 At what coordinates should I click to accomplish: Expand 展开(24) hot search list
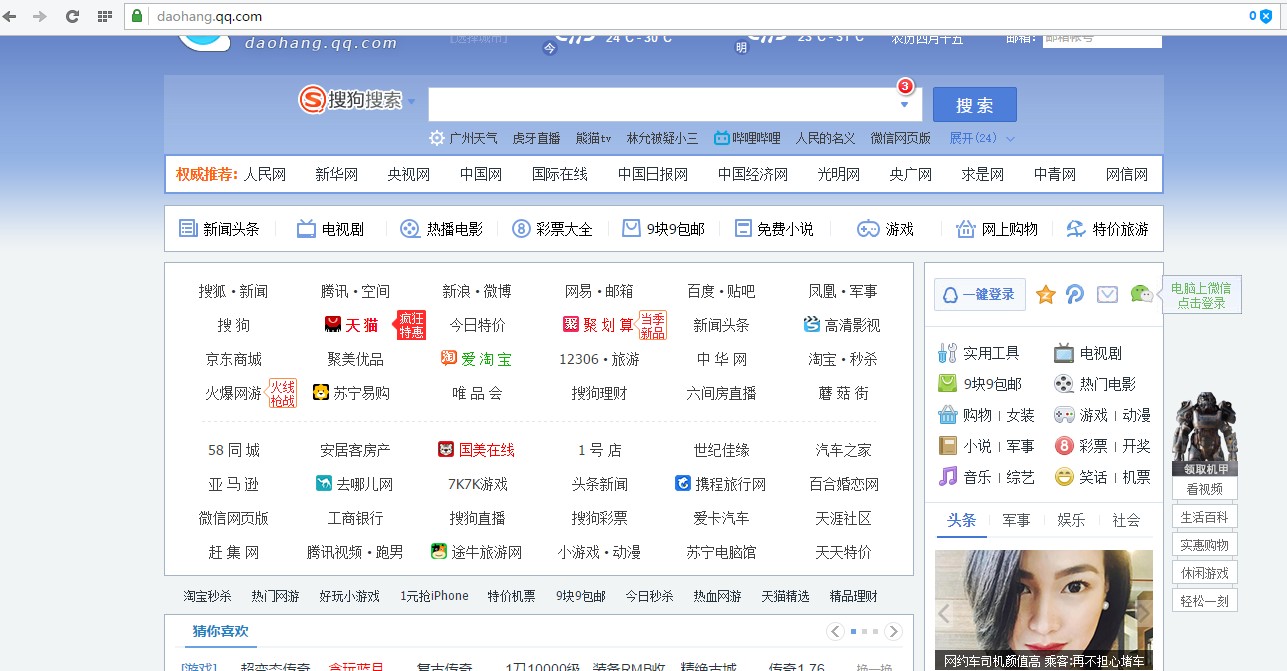pyautogui.click(x=982, y=138)
